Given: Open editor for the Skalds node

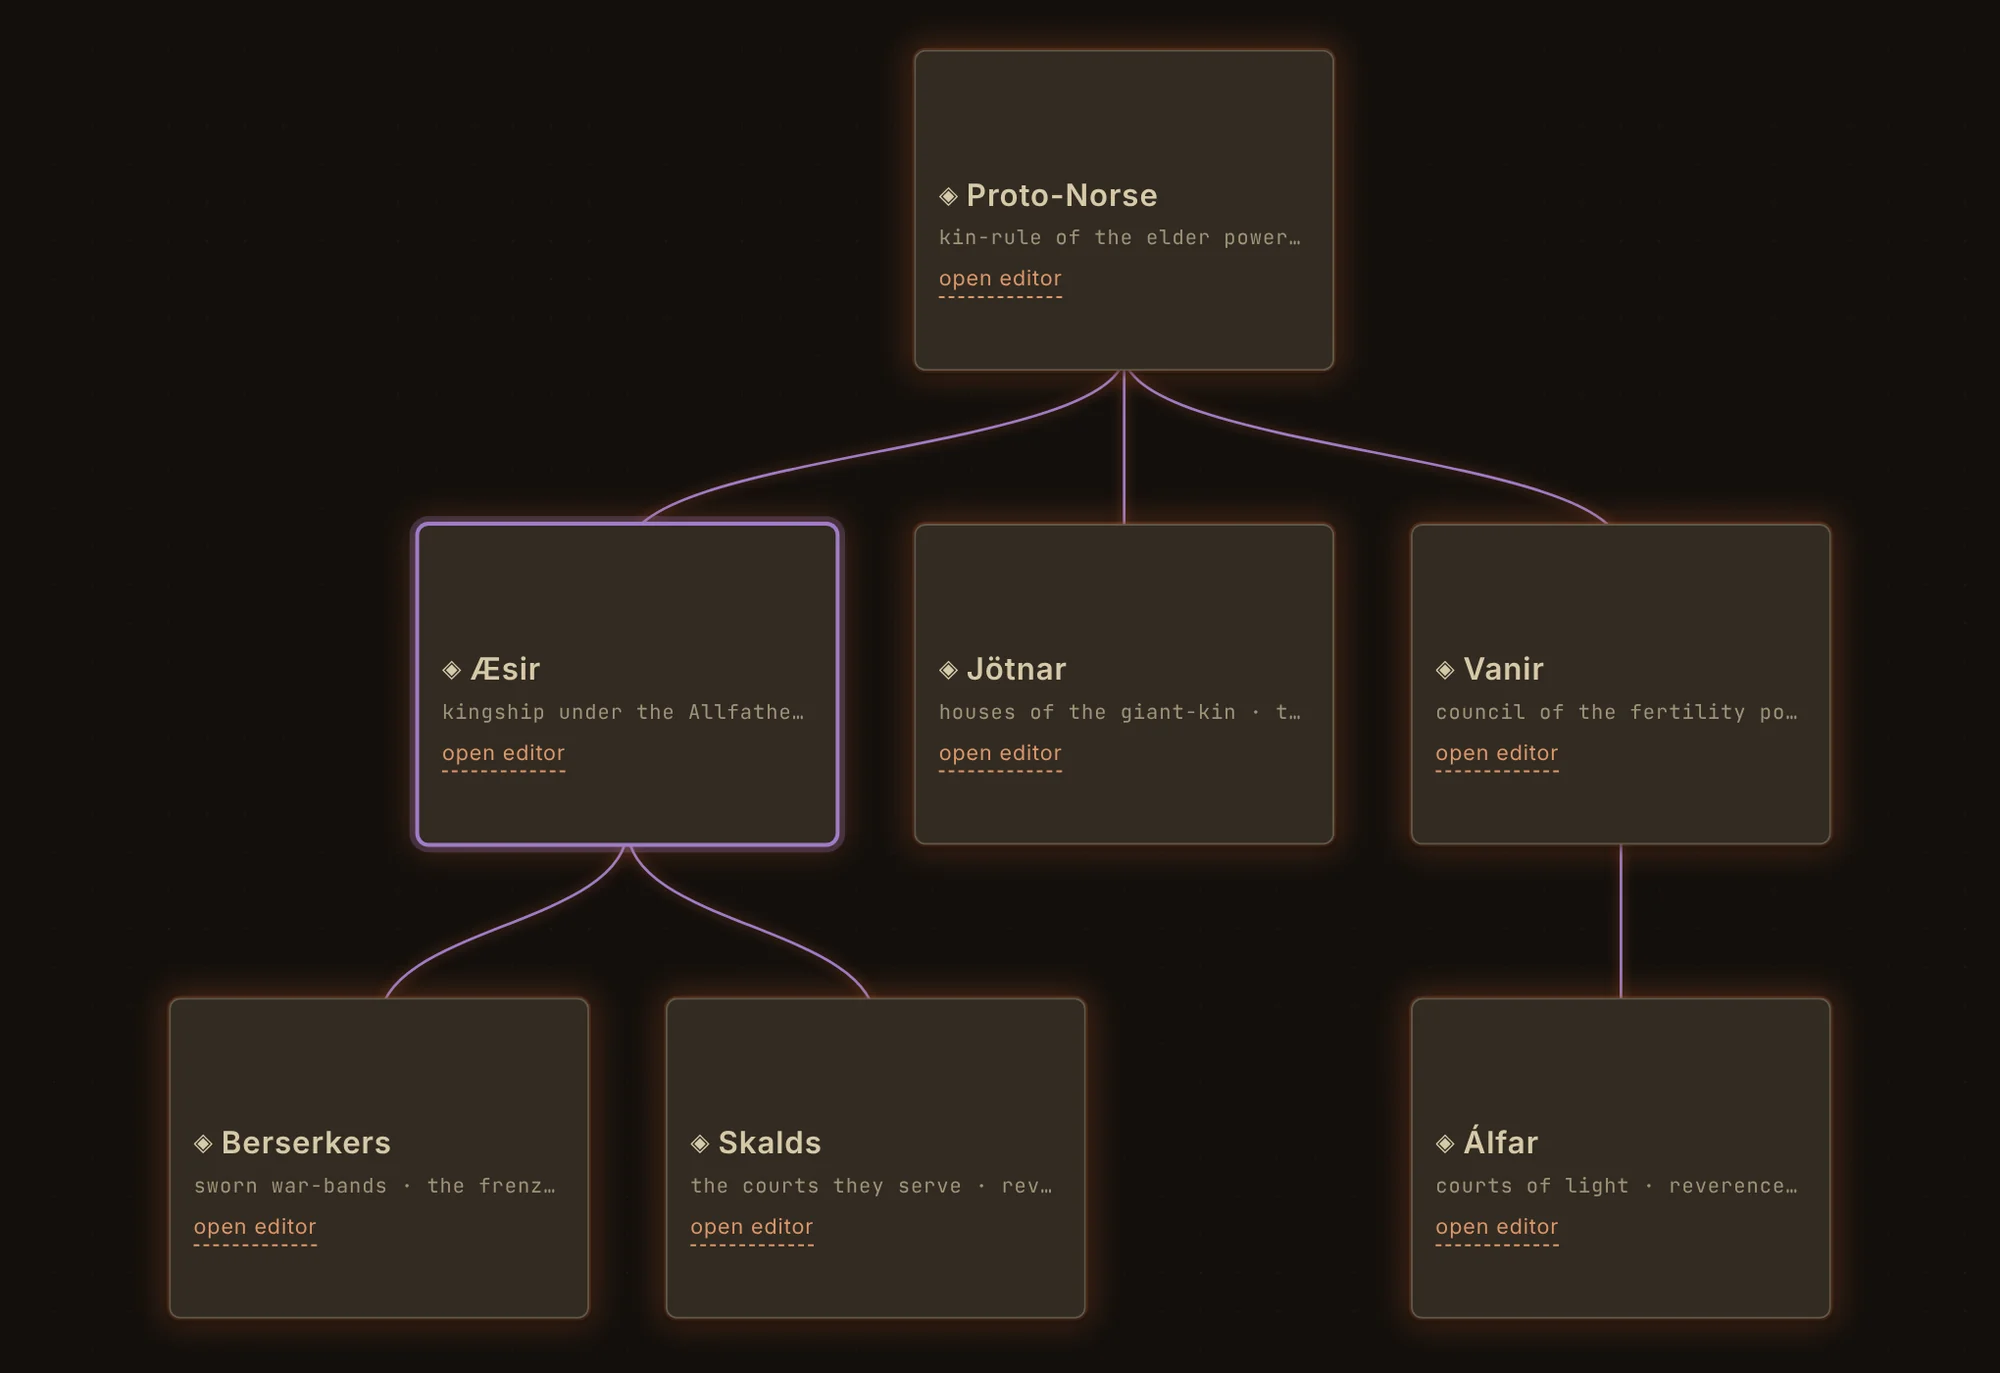Looking at the screenshot, I should 752,1227.
